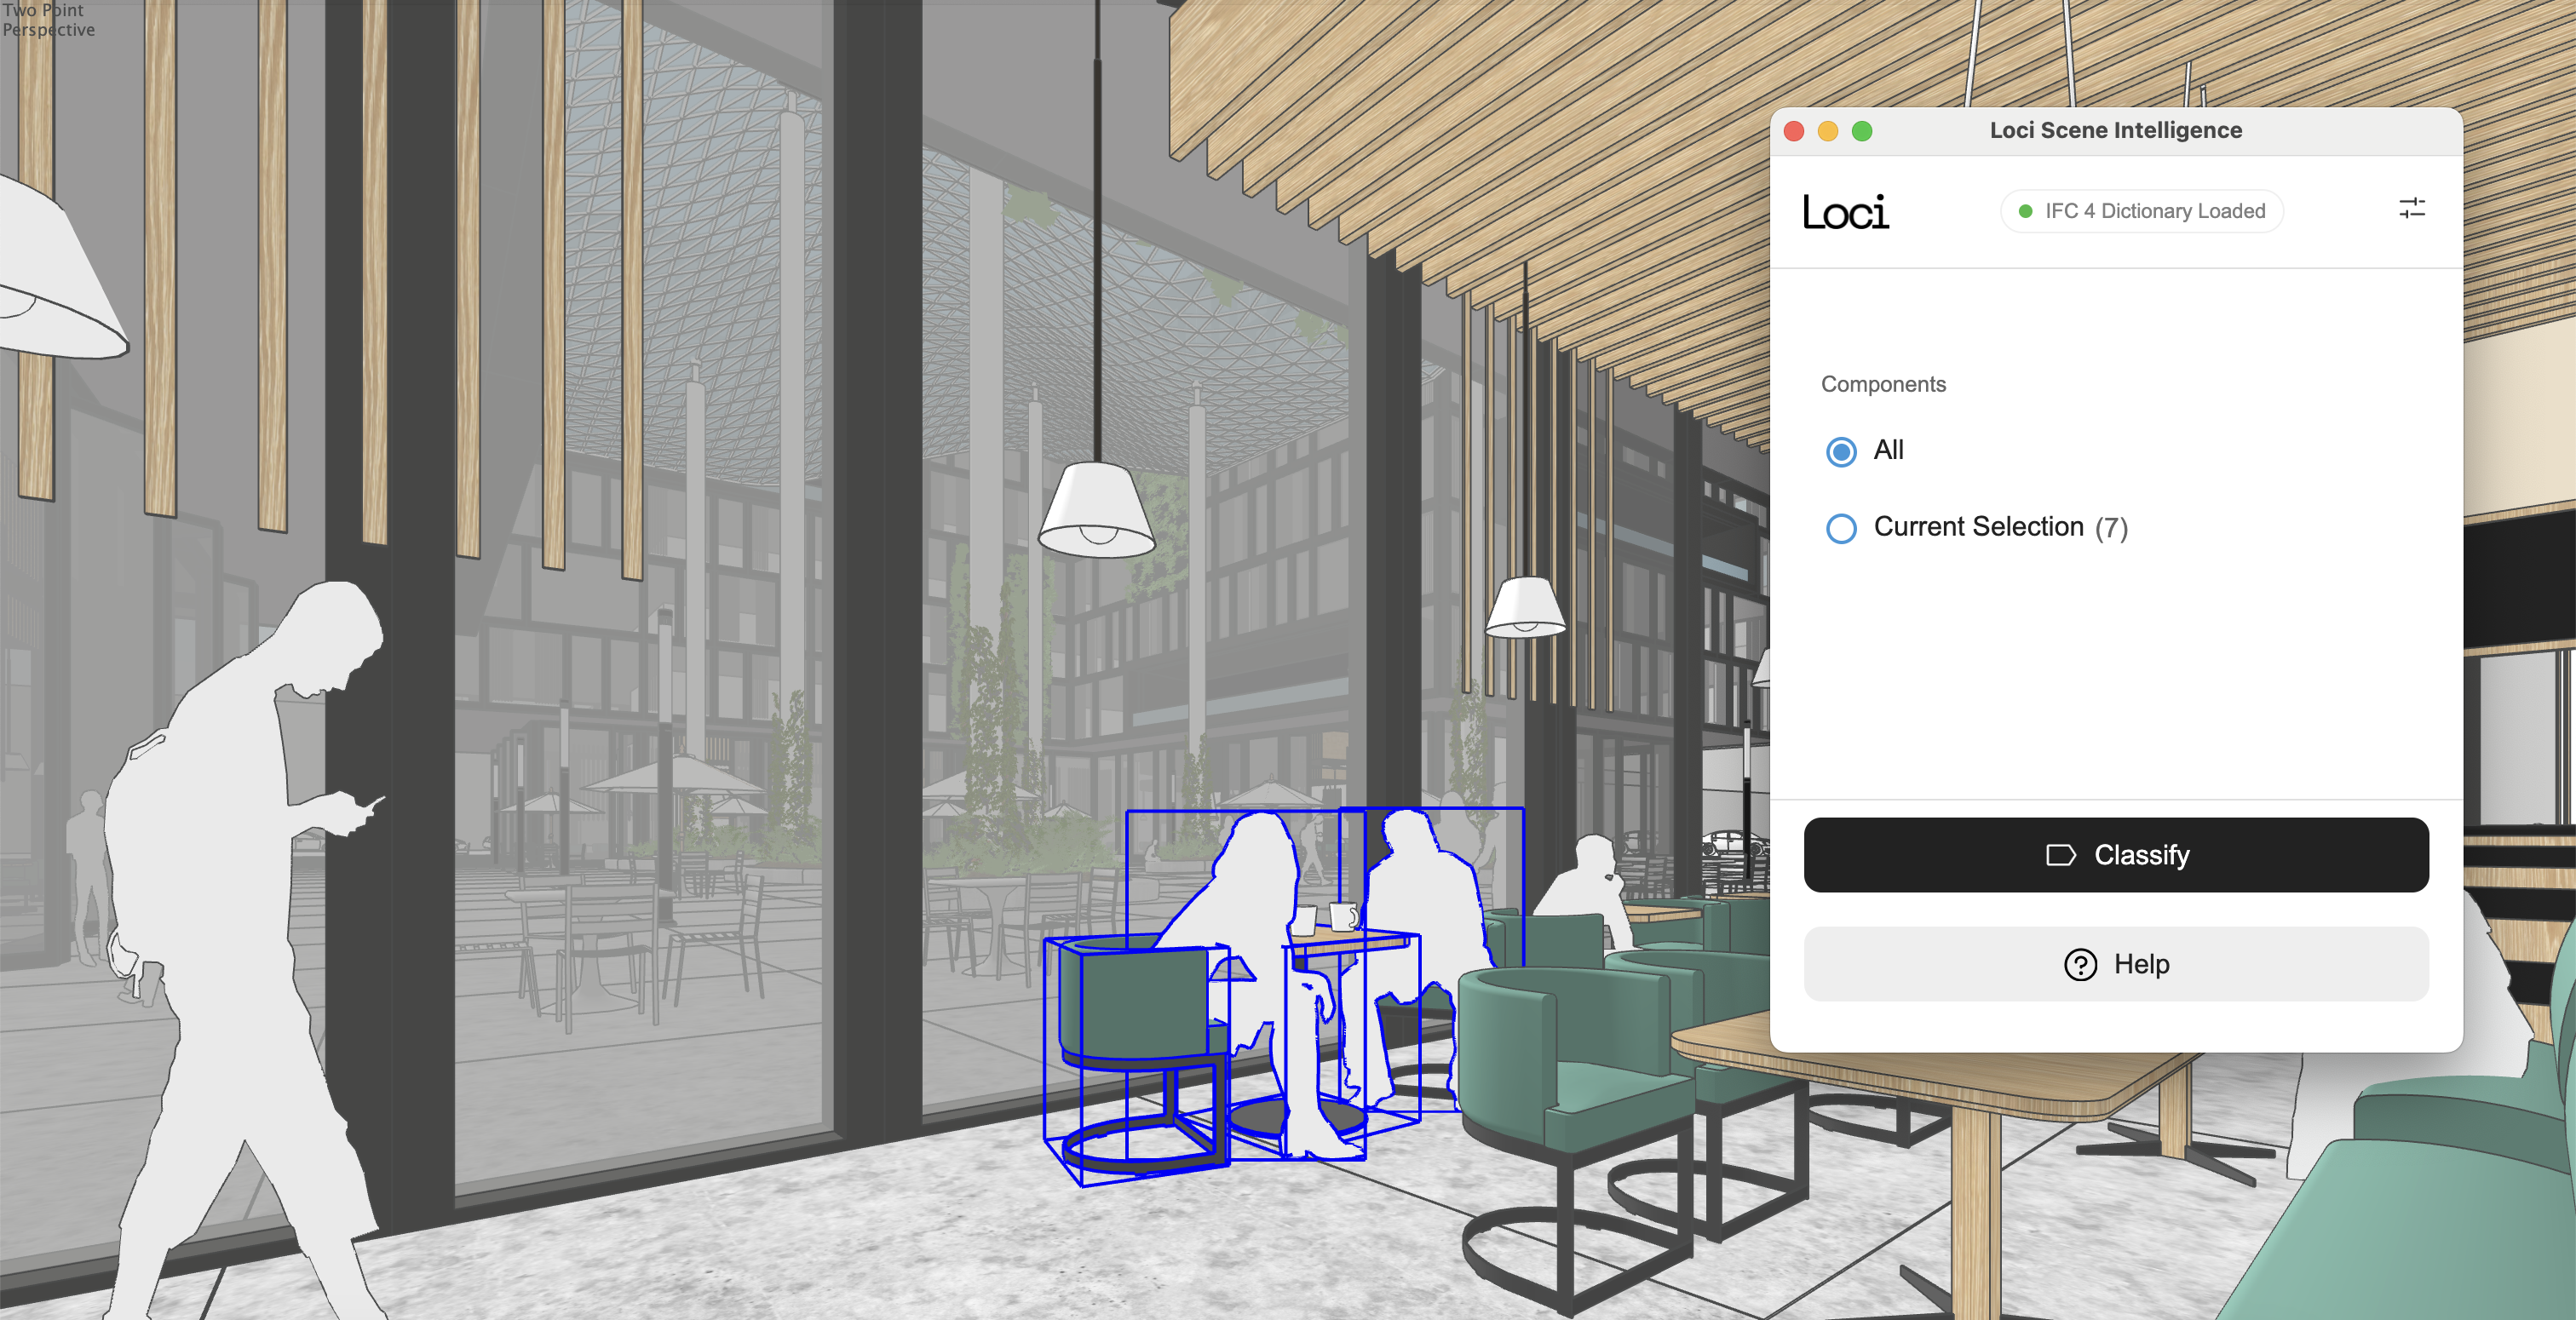Click the tag icon on Classify button
Viewport: 2576px width, 1320px height.
pyautogui.click(x=2060, y=855)
